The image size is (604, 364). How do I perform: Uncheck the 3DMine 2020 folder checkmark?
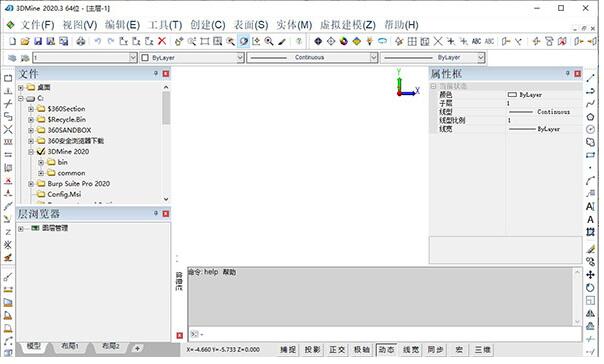[41, 151]
